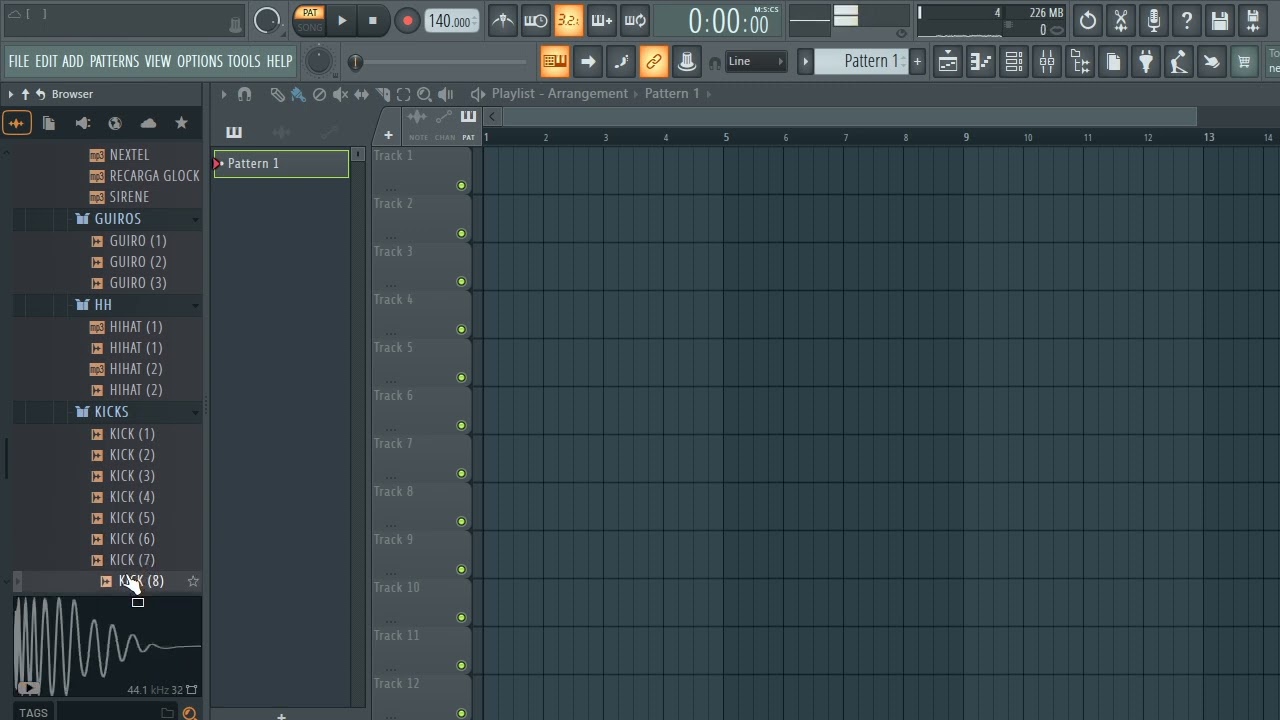Screen dimensions: 1280x720
Task: Save project with the floppy disk icon
Action: (x=1220, y=20)
